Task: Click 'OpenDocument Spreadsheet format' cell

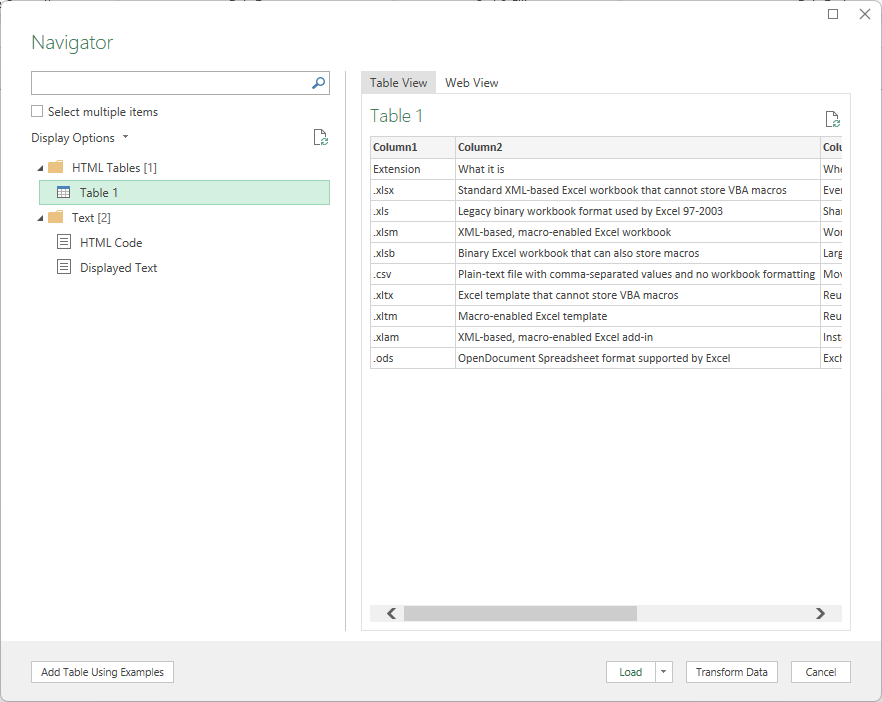Action: coord(638,358)
